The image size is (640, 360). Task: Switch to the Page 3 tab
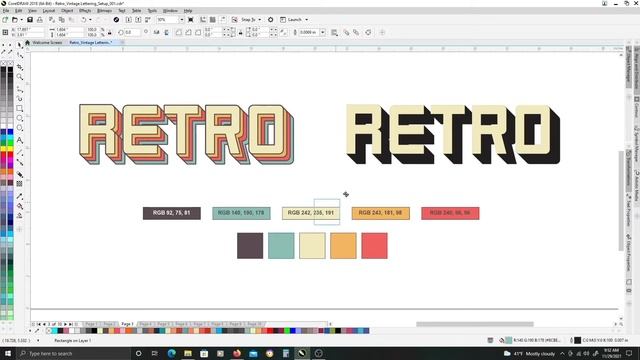(x=127, y=324)
